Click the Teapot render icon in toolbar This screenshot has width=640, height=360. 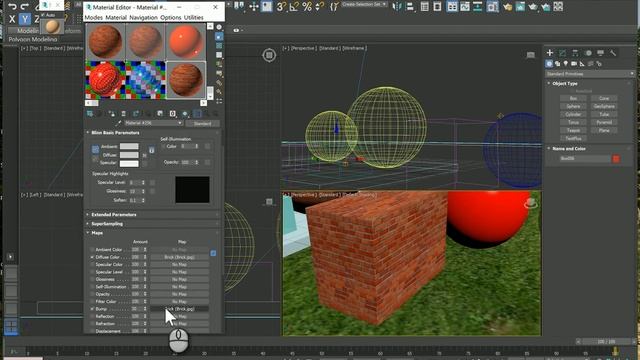(x=533, y=6)
